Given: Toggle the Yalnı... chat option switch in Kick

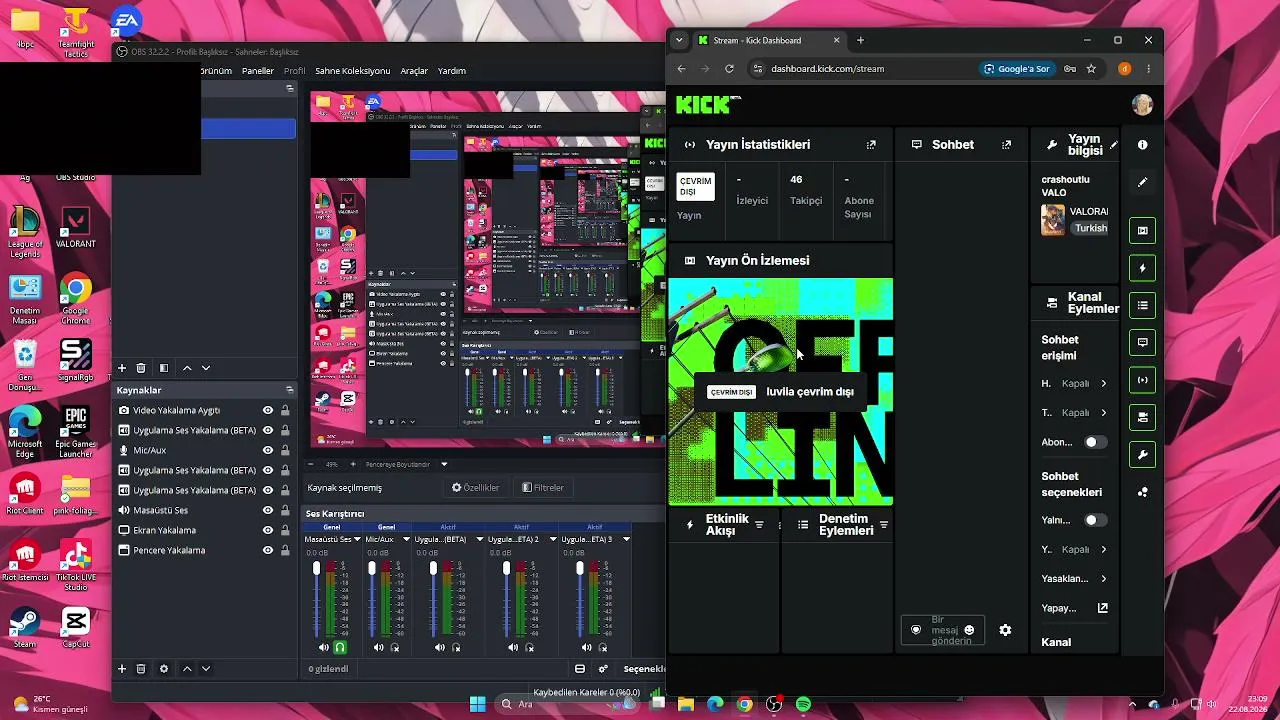Looking at the screenshot, I should [1096, 520].
